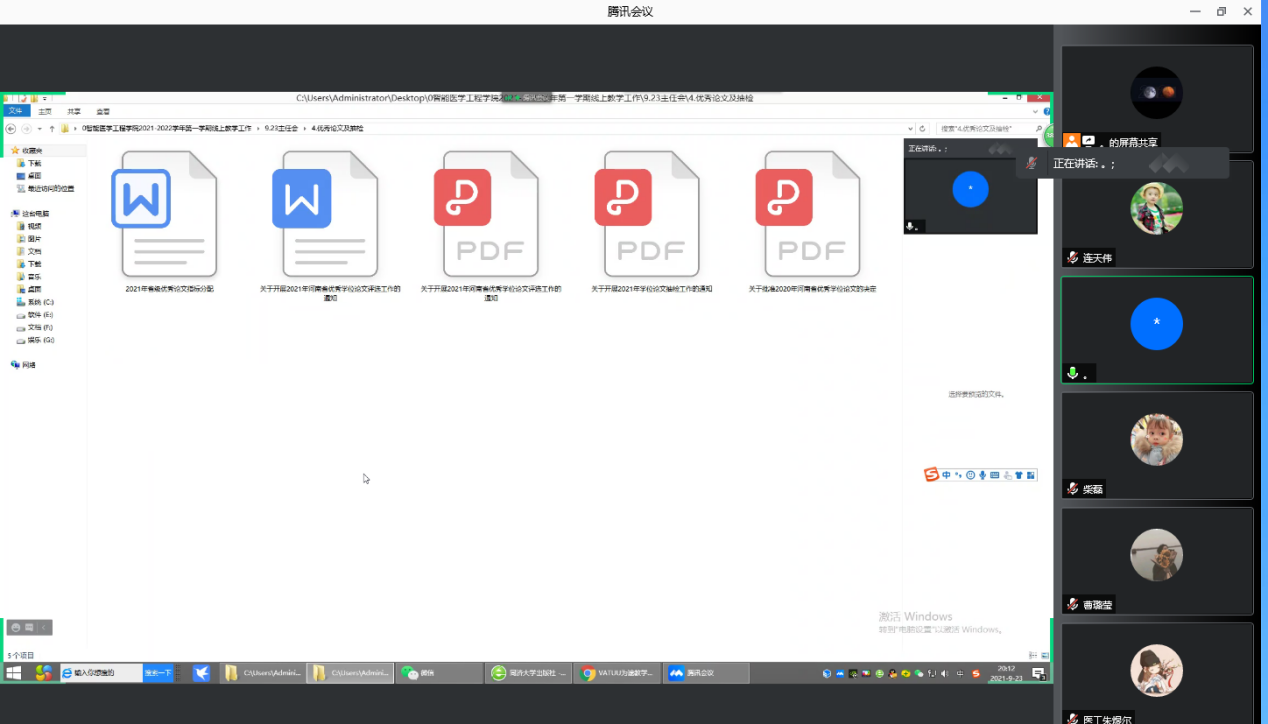Click the Windows Start button

14,673
